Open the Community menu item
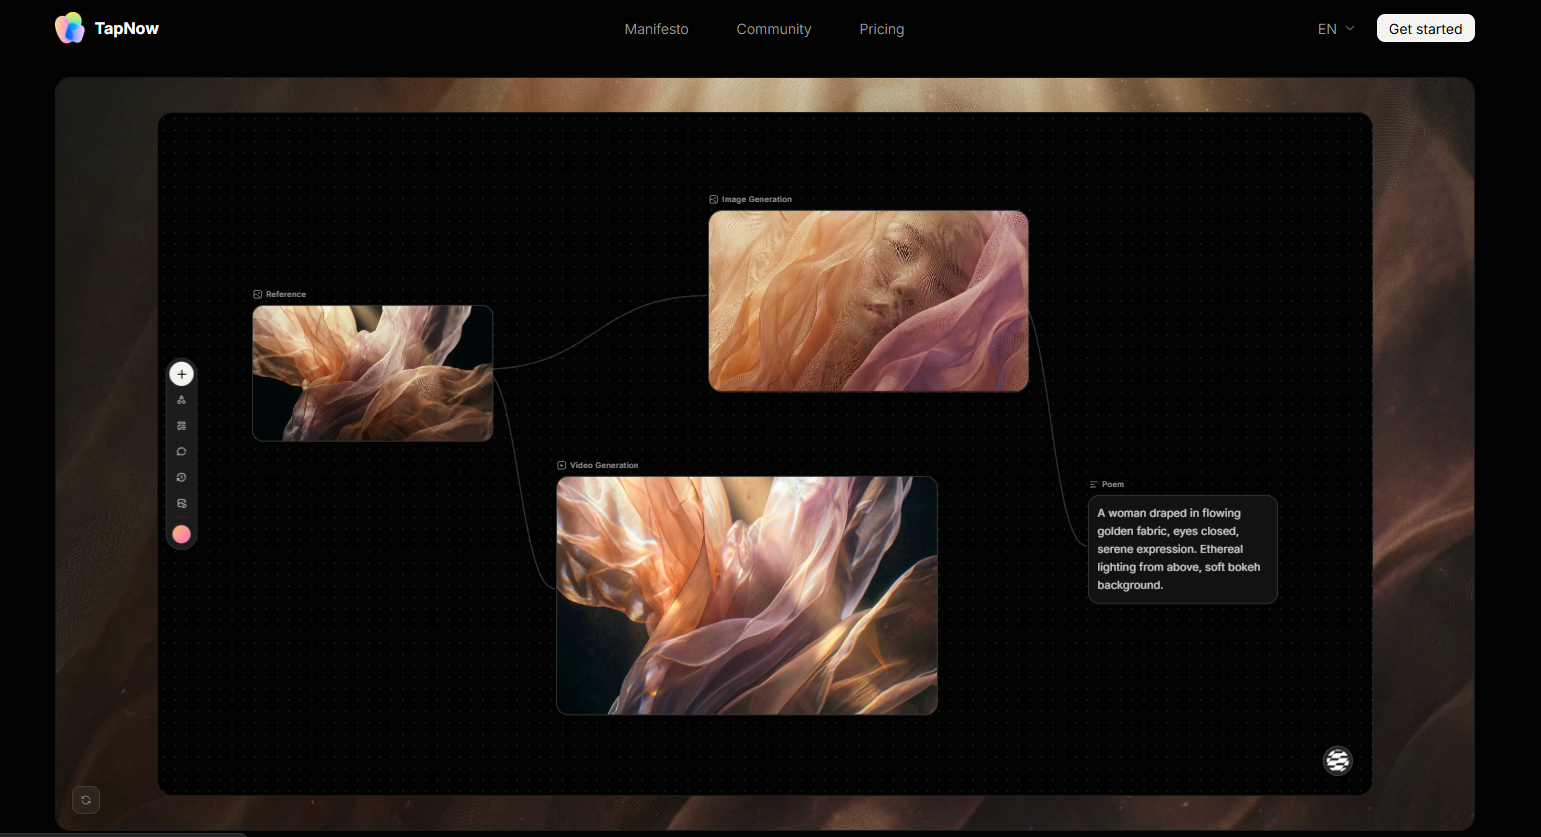The height and width of the screenshot is (837, 1541). click(x=774, y=29)
